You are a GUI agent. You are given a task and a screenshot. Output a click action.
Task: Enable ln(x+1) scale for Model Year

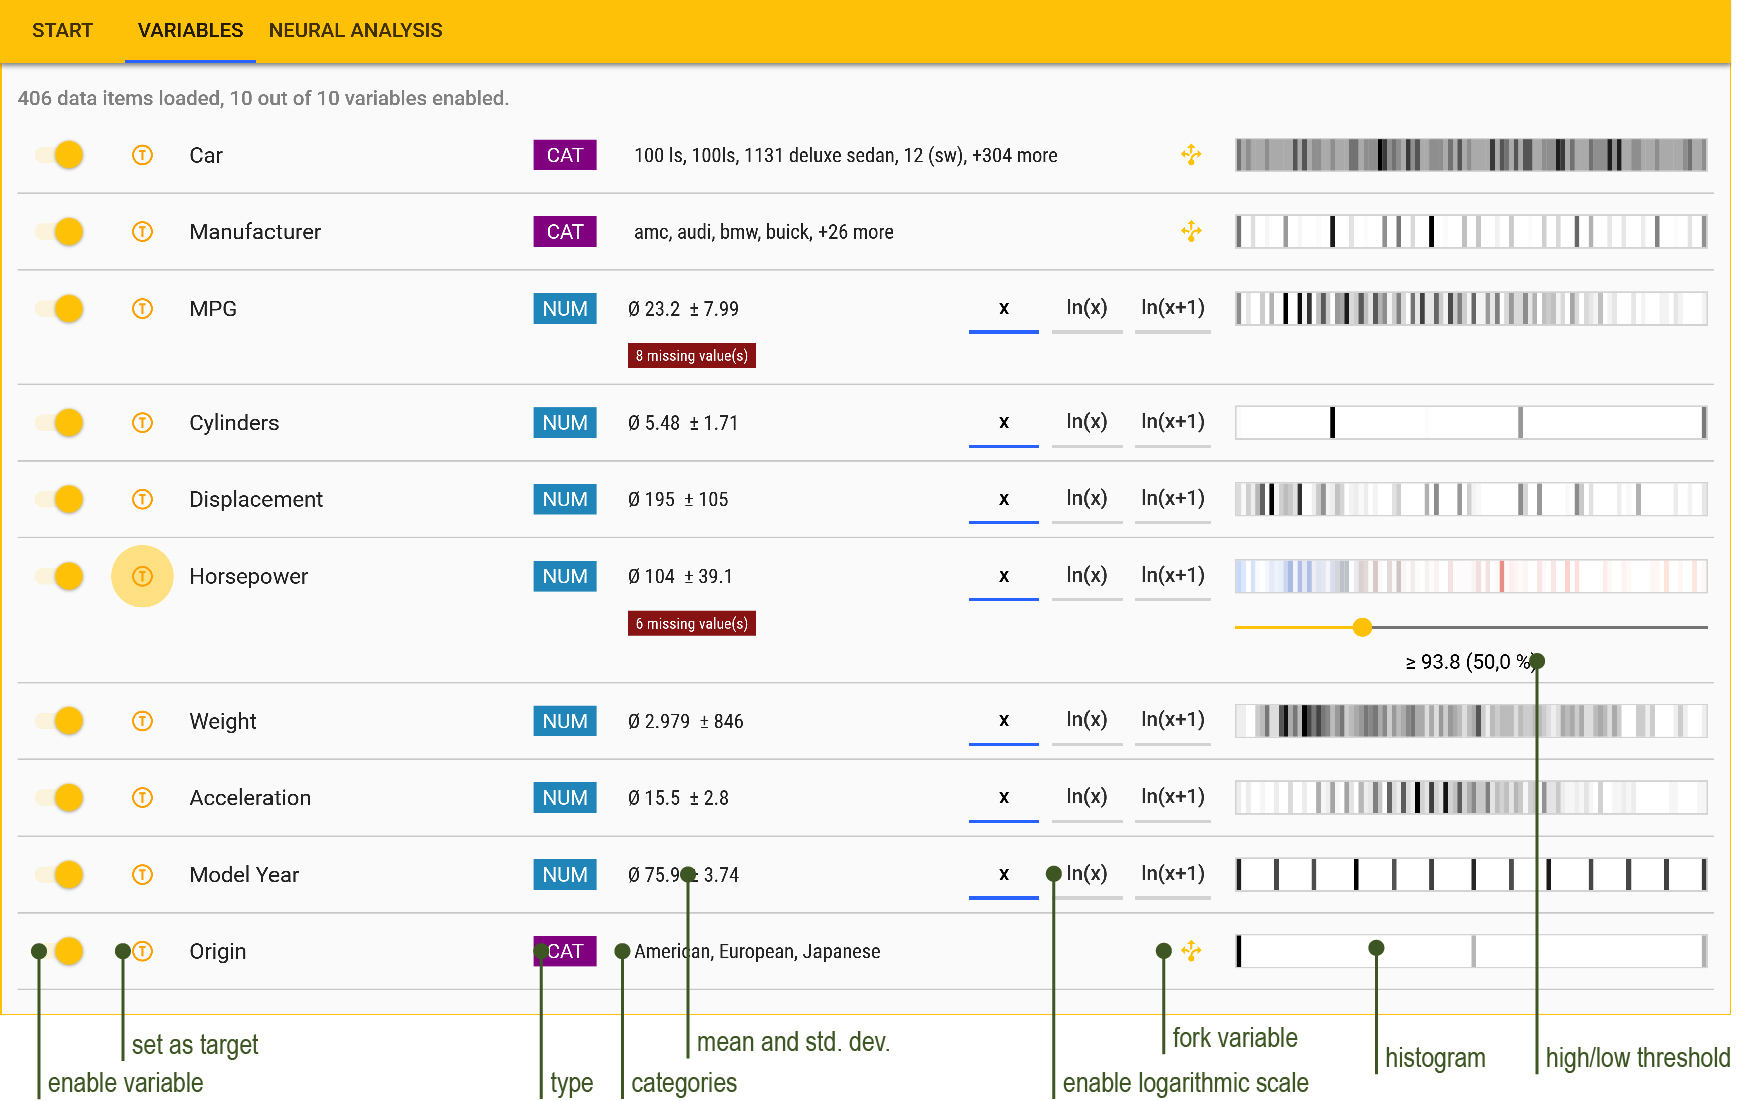click(x=1172, y=874)
